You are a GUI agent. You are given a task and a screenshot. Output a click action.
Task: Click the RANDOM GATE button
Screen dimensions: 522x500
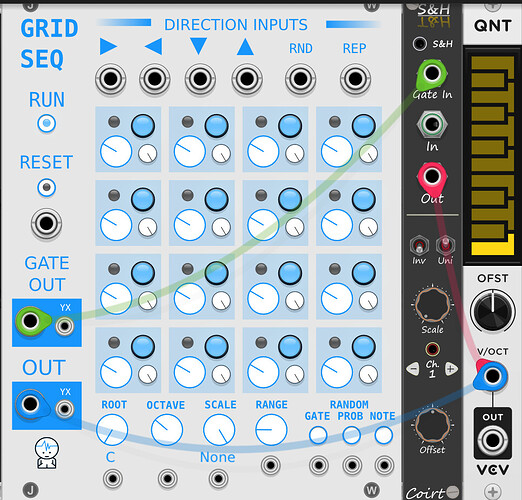tap(318, 435)
